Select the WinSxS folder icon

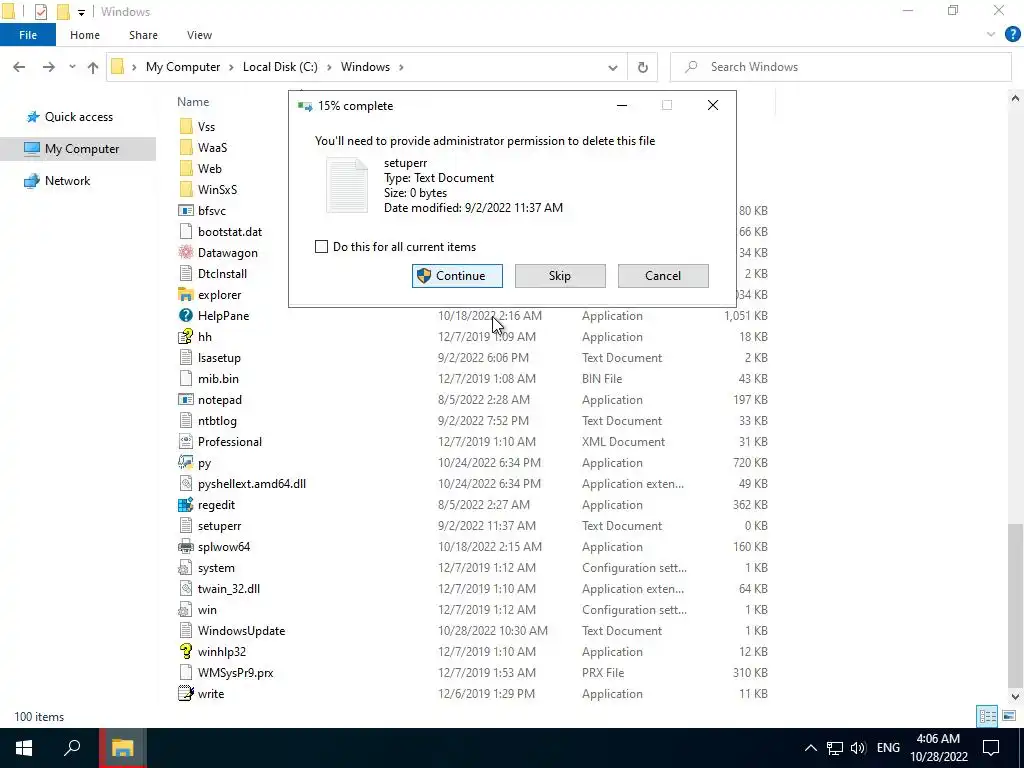[x=186, y=189]
